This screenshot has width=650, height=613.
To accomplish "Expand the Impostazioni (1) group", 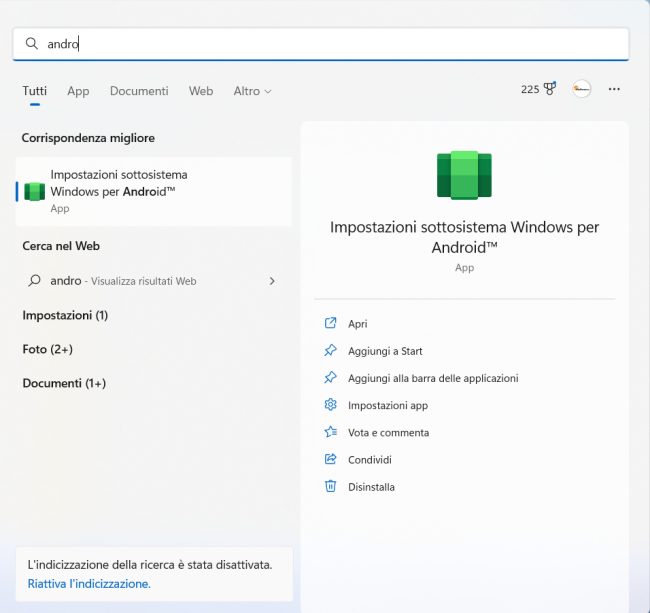I will 65,315.
